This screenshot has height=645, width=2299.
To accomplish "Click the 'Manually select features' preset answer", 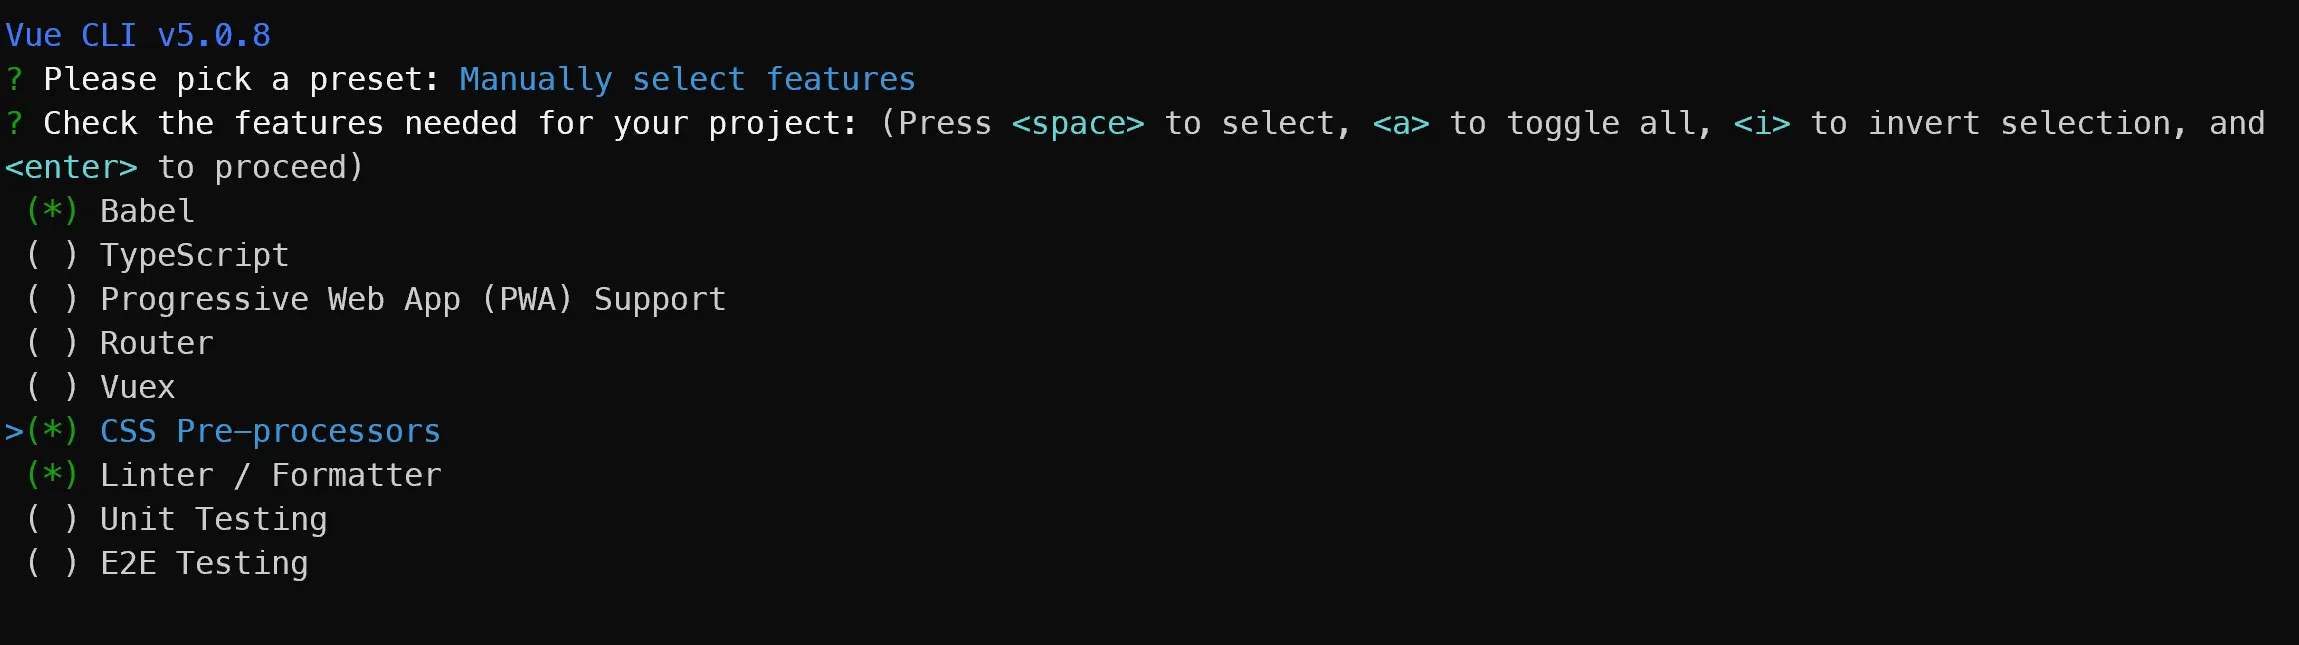I will (x=687, y=79).
